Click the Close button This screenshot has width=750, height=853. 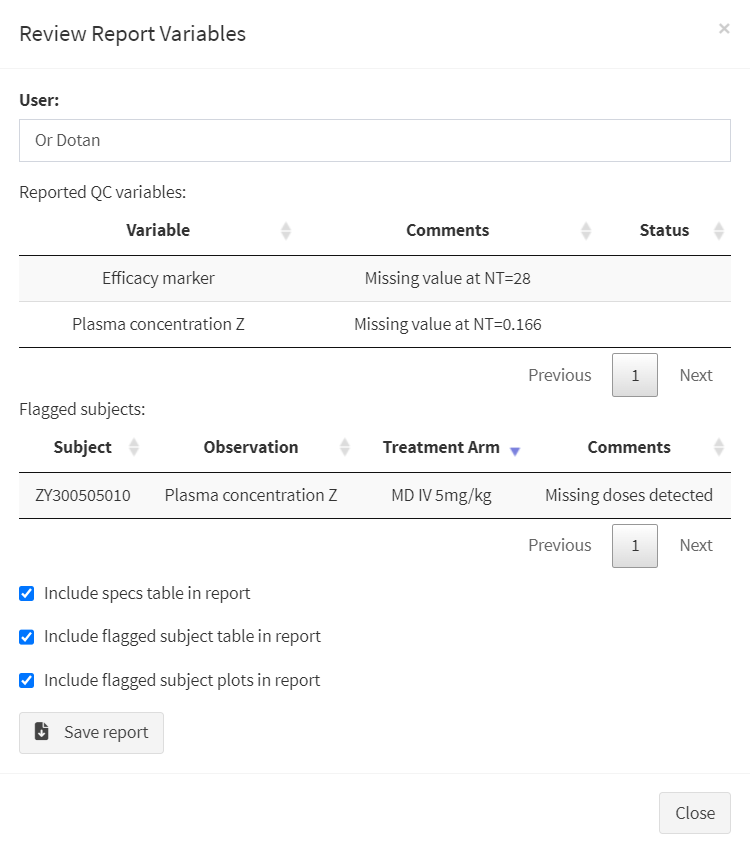coord(695,813)
